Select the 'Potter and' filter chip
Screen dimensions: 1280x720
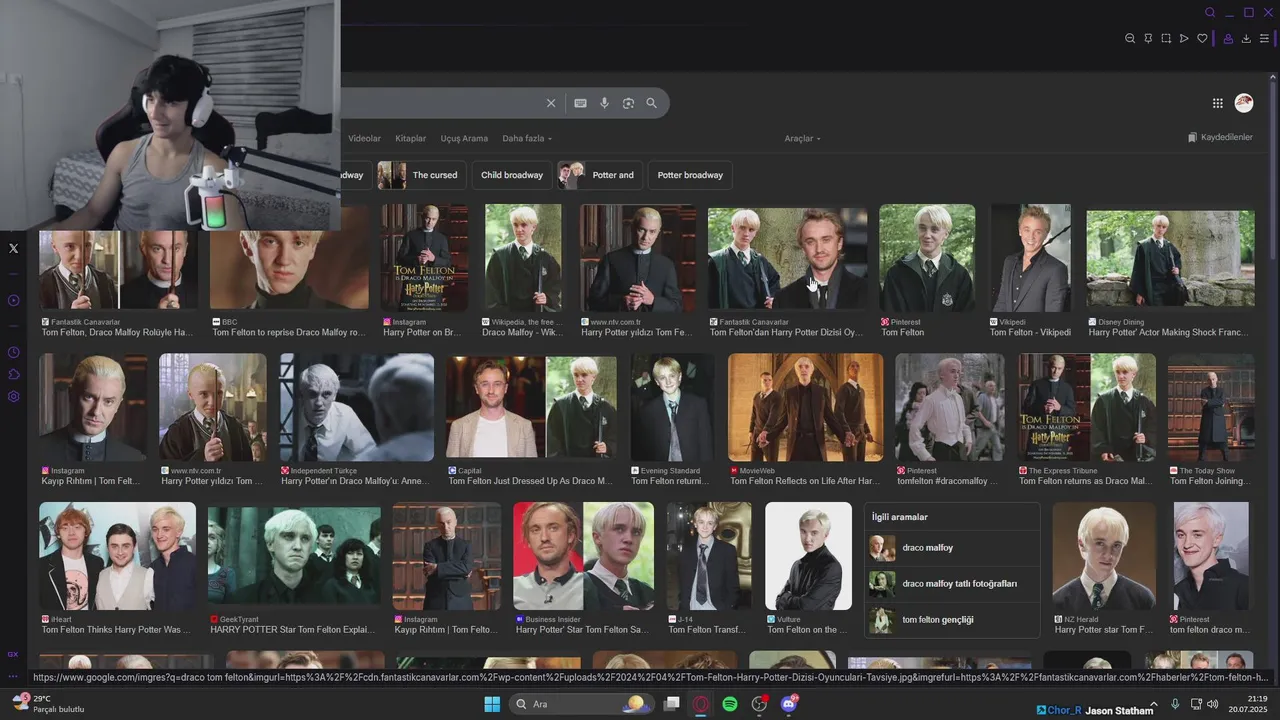[600, 175]
